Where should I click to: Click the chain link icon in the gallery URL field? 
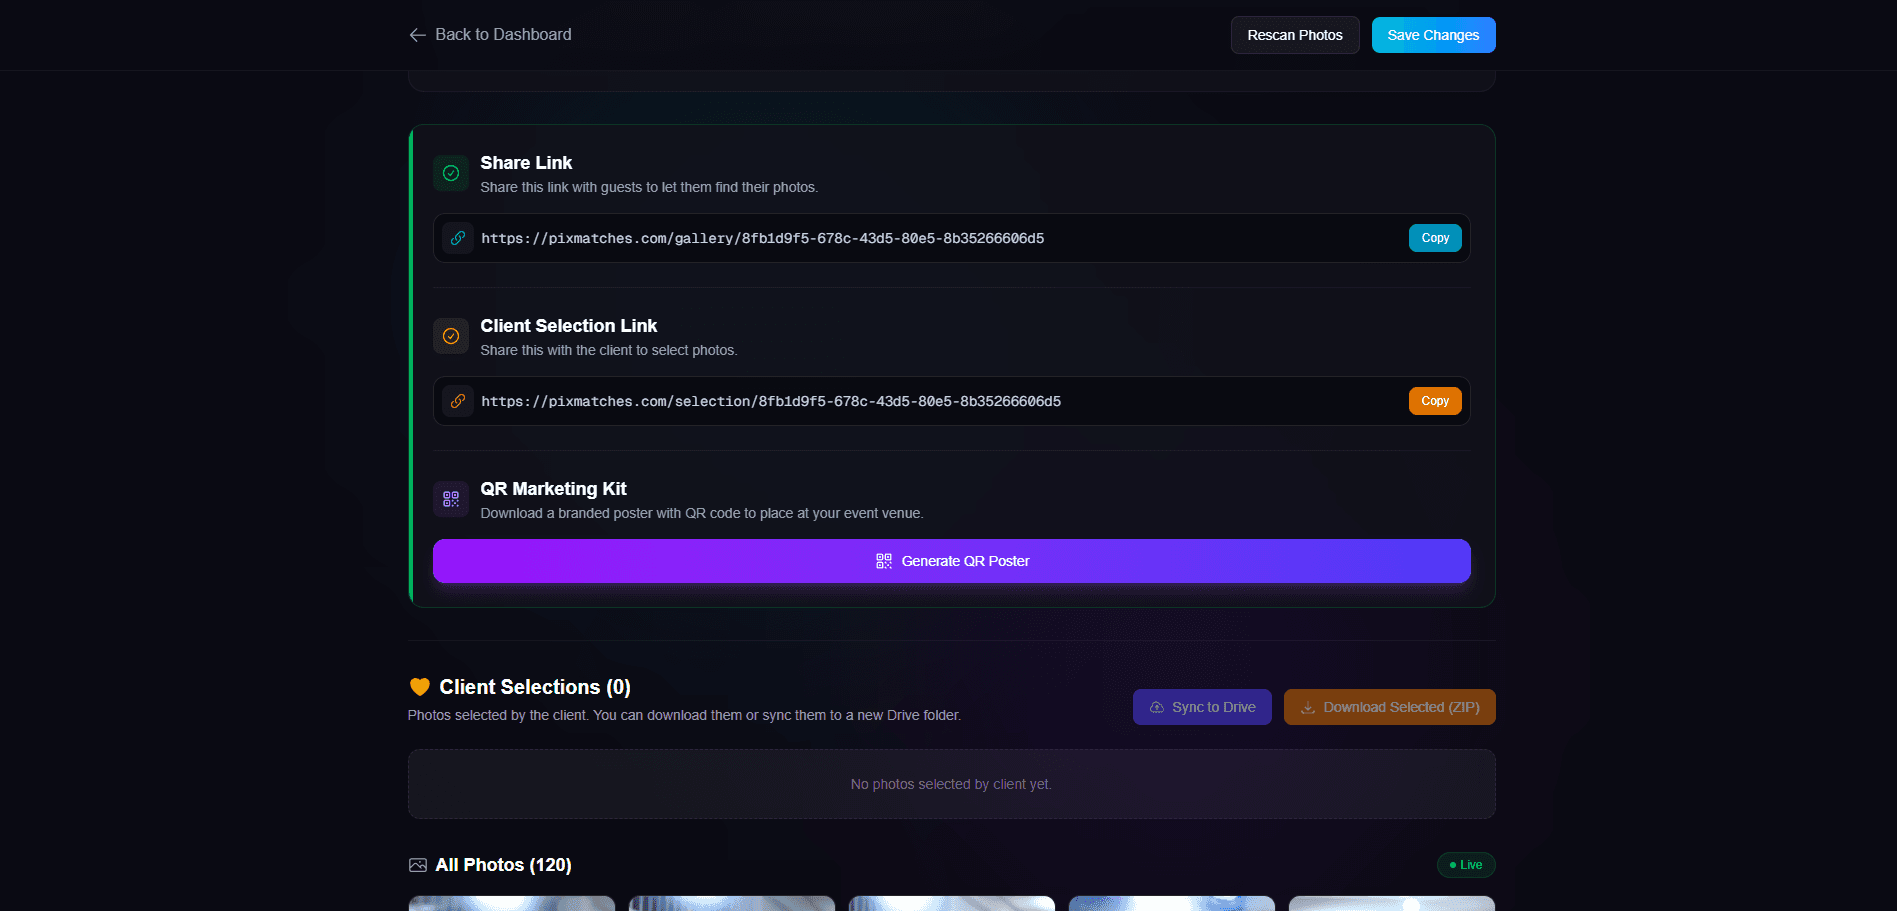click(457, 238)
